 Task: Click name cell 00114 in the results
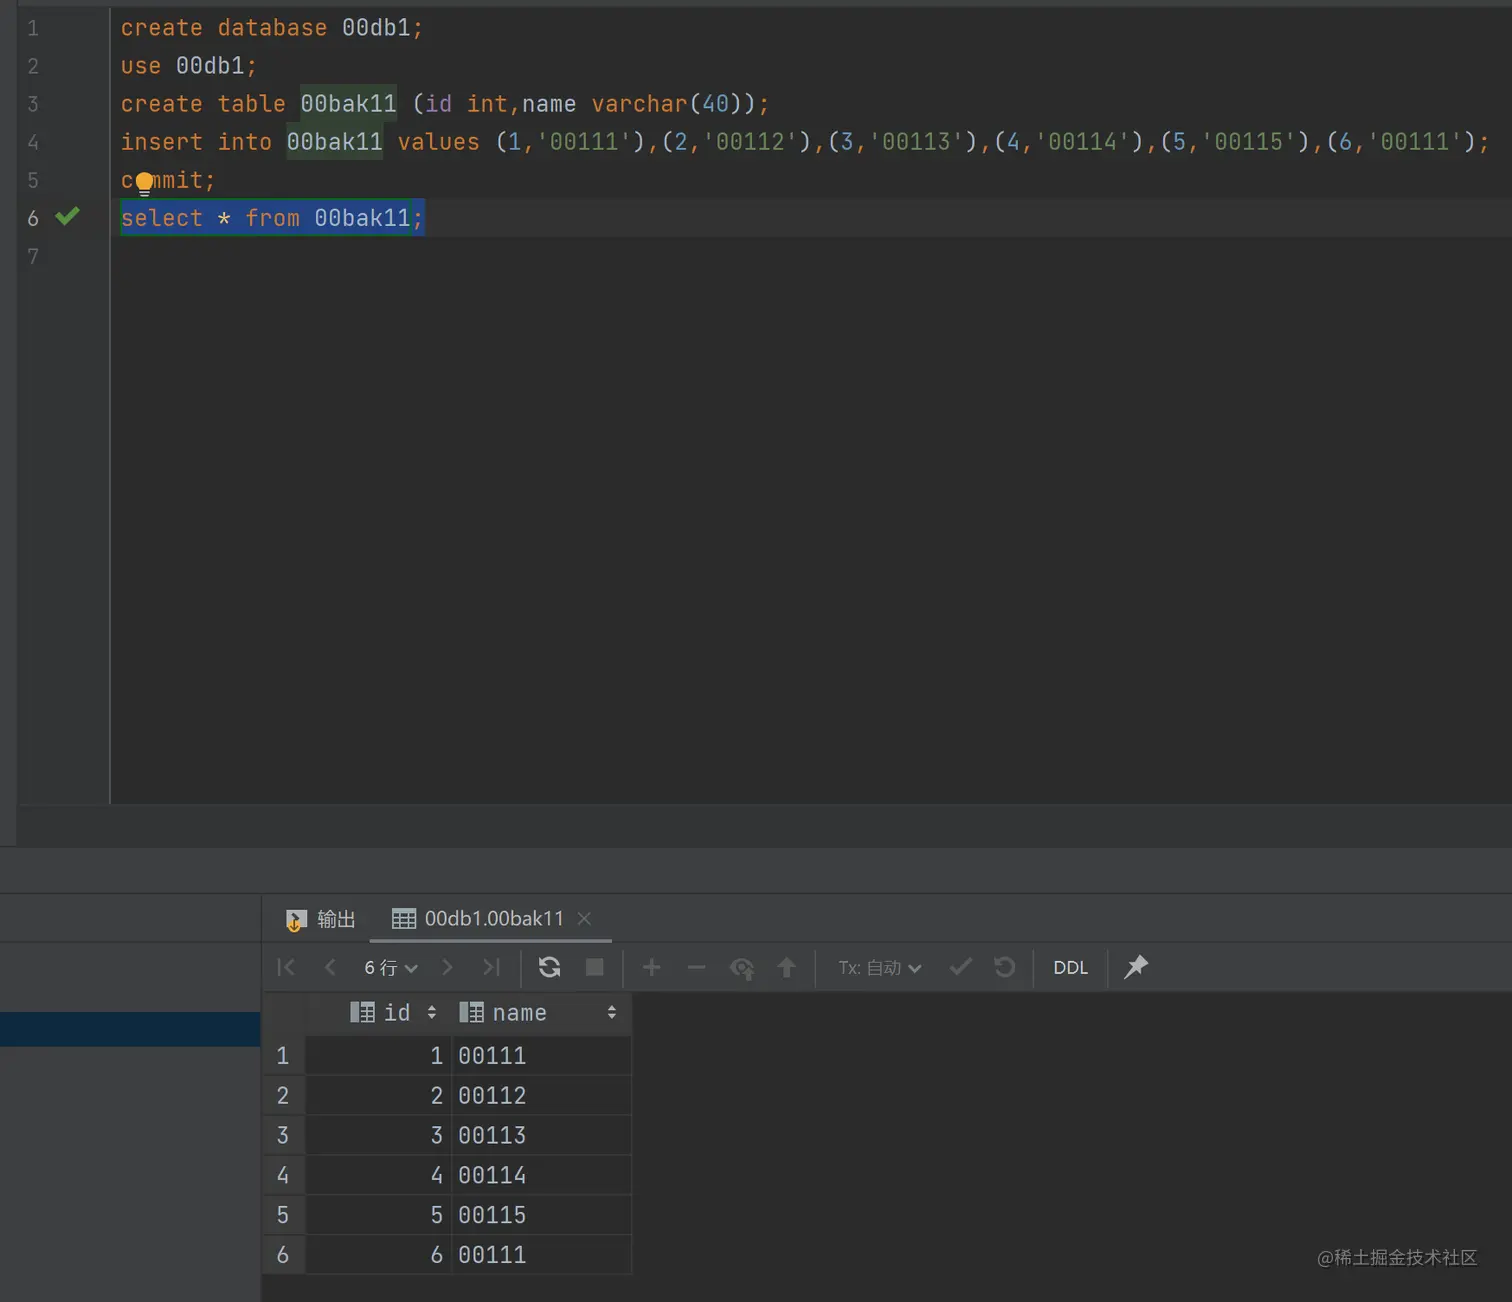tap(542, 1175)
